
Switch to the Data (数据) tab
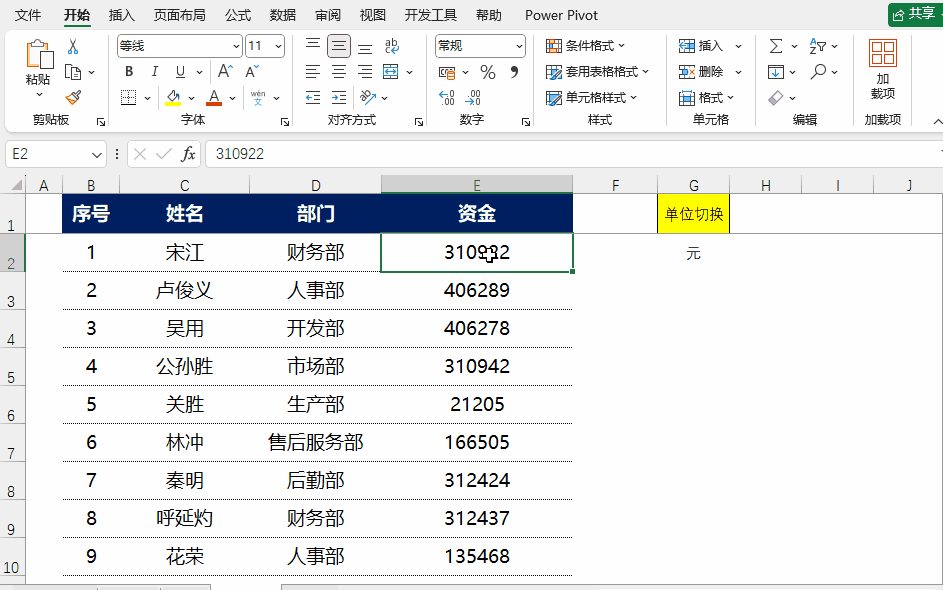pyautogui.click(x=283, y=15)
